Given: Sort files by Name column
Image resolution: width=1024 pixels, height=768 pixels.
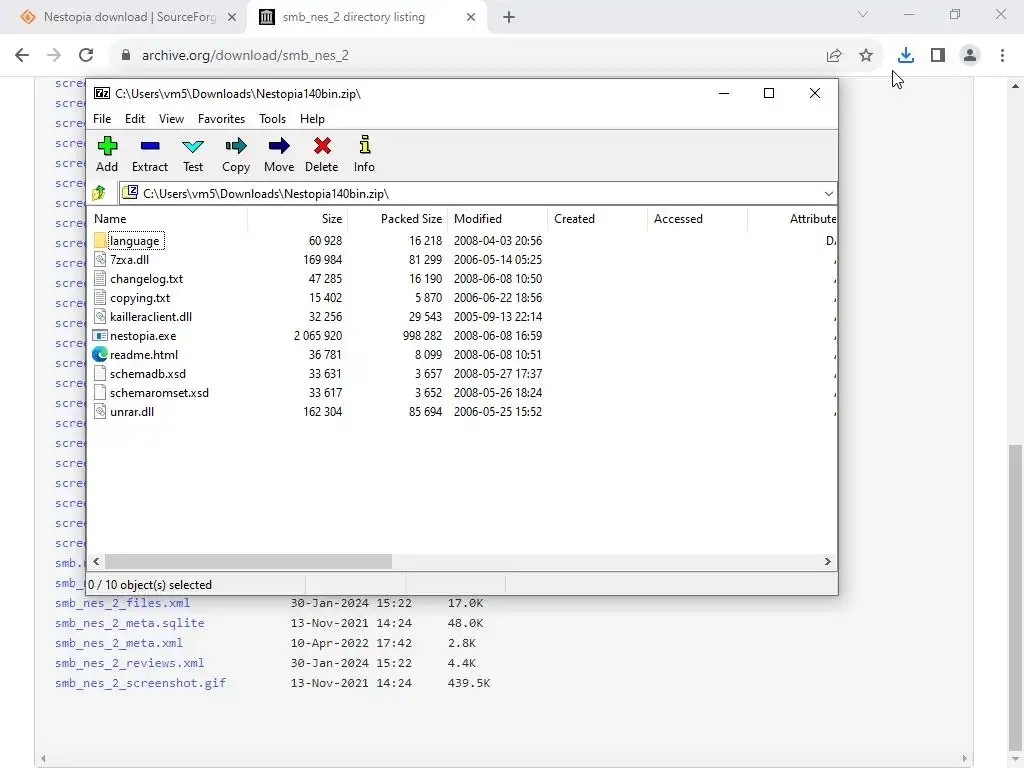Looking at the screenshot, I should pyautogui.click(x=168, y=219).
